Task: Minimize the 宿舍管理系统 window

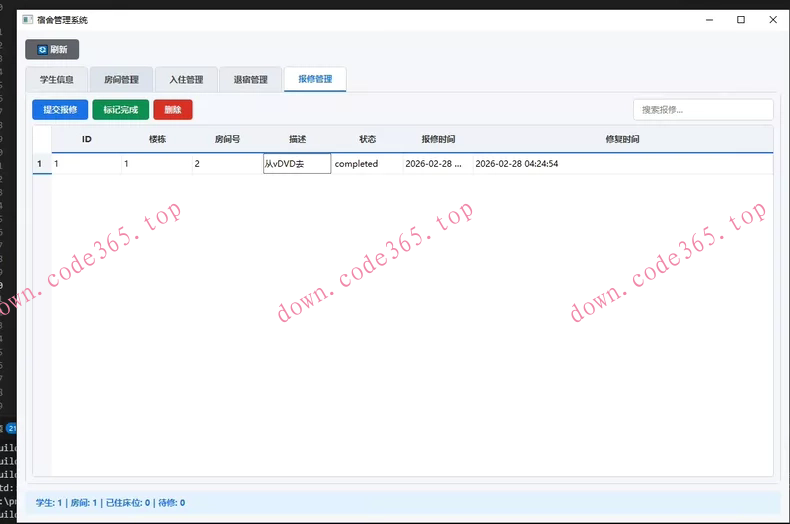Action: 709,20
